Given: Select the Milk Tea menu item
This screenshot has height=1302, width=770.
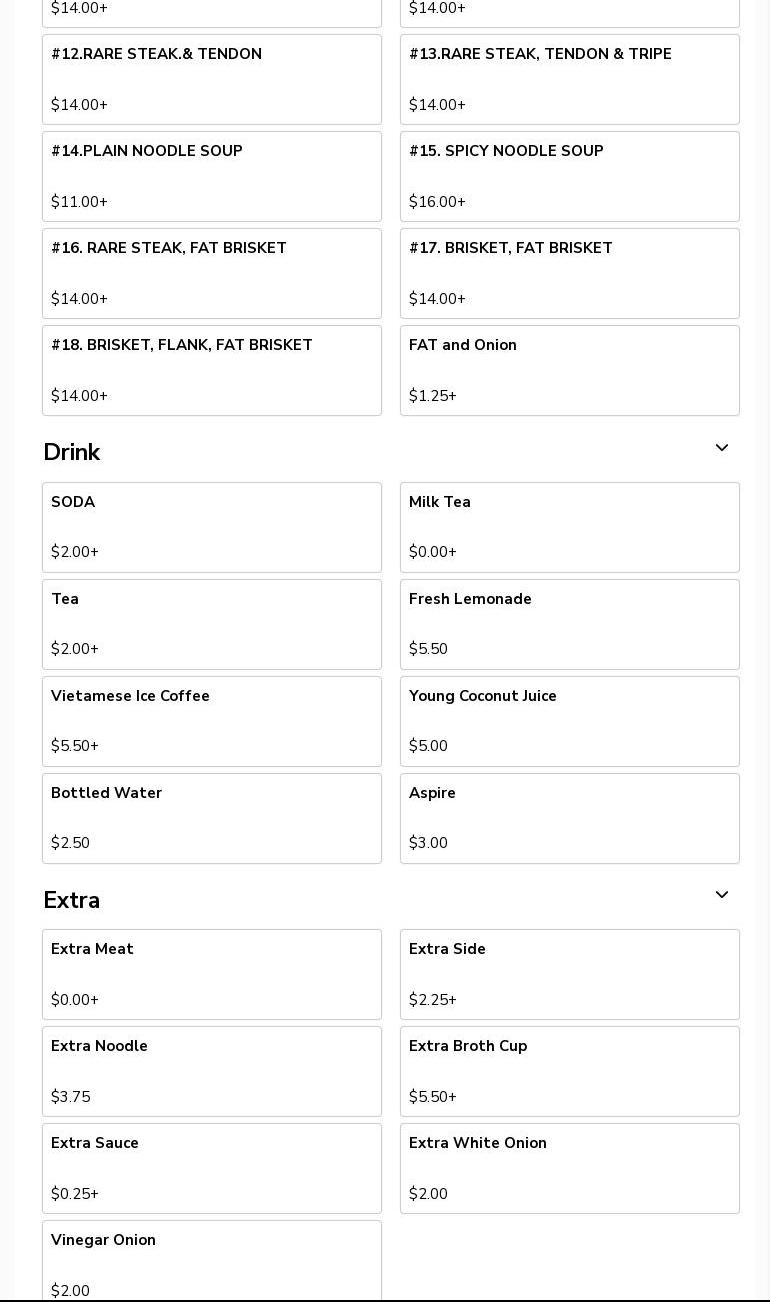Looking at the screenshot, I should [x=570, y=527].
